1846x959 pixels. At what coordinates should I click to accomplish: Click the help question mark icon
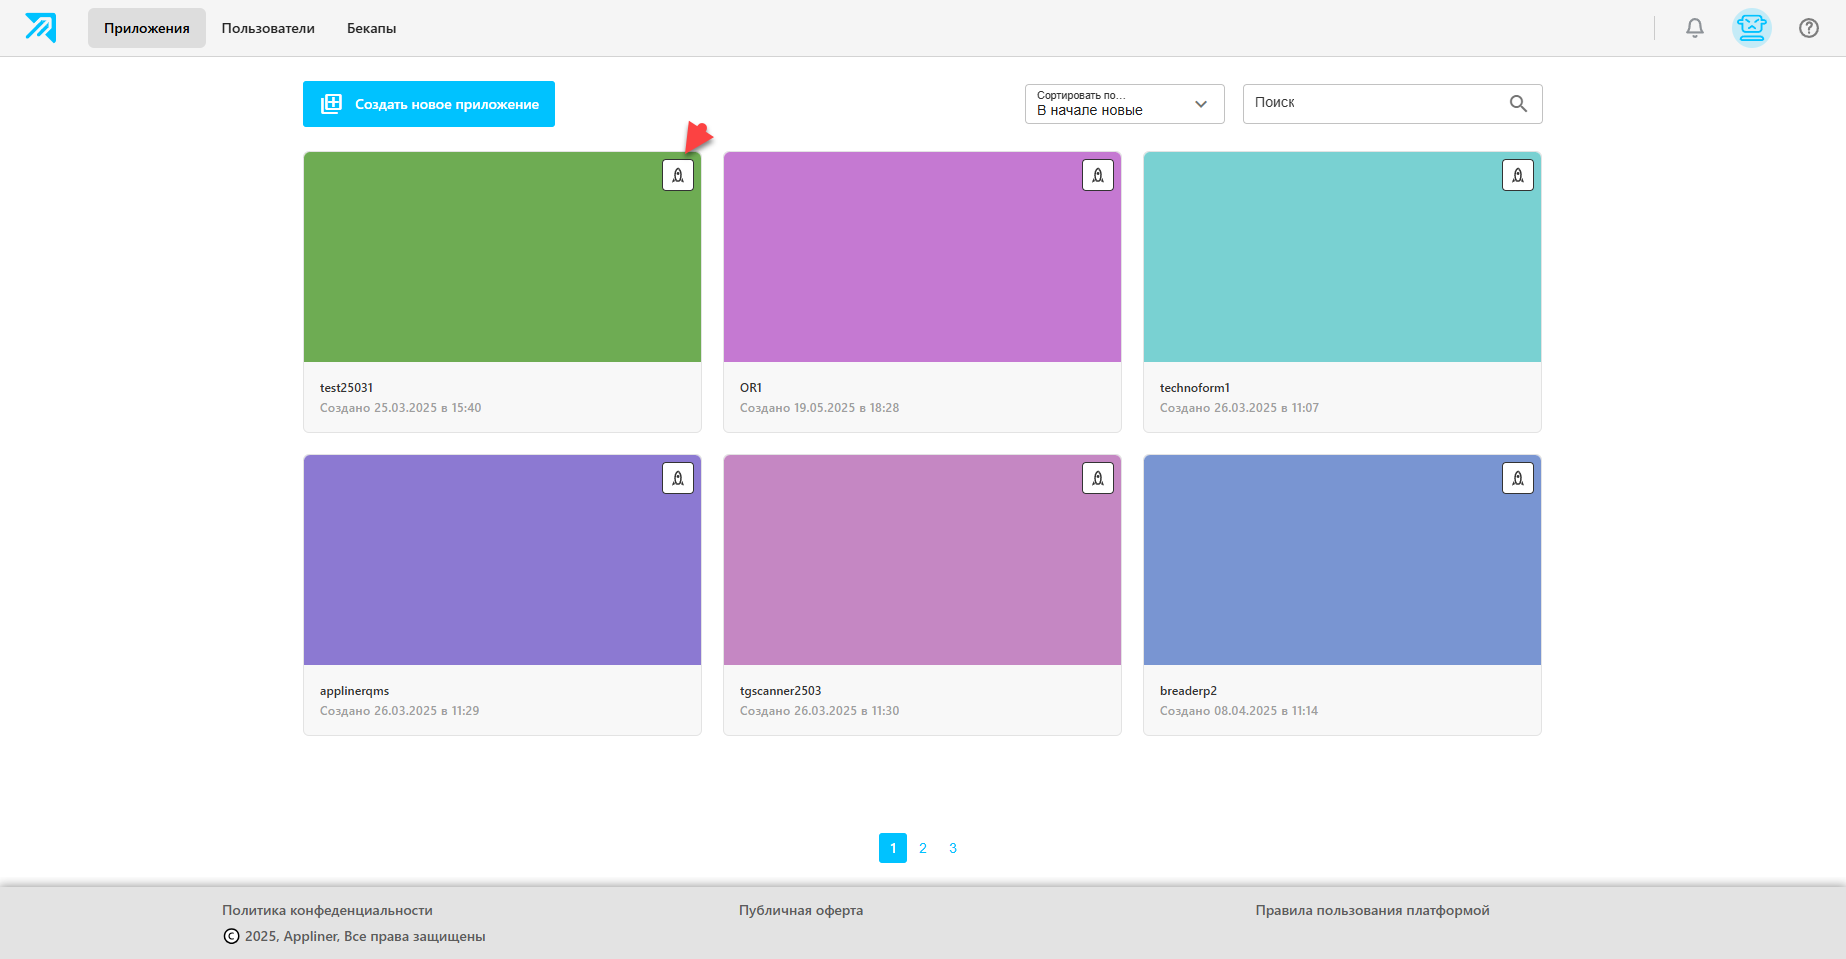click(1809, 28)
